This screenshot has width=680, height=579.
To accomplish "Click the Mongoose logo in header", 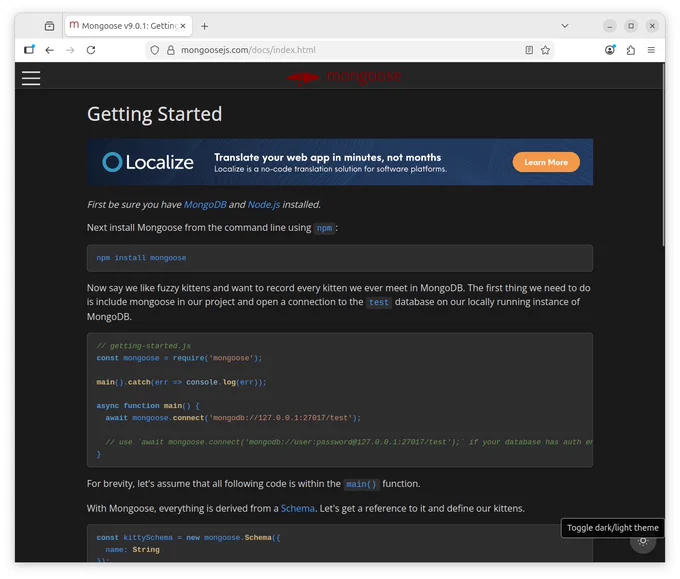I will pos(343,77).
